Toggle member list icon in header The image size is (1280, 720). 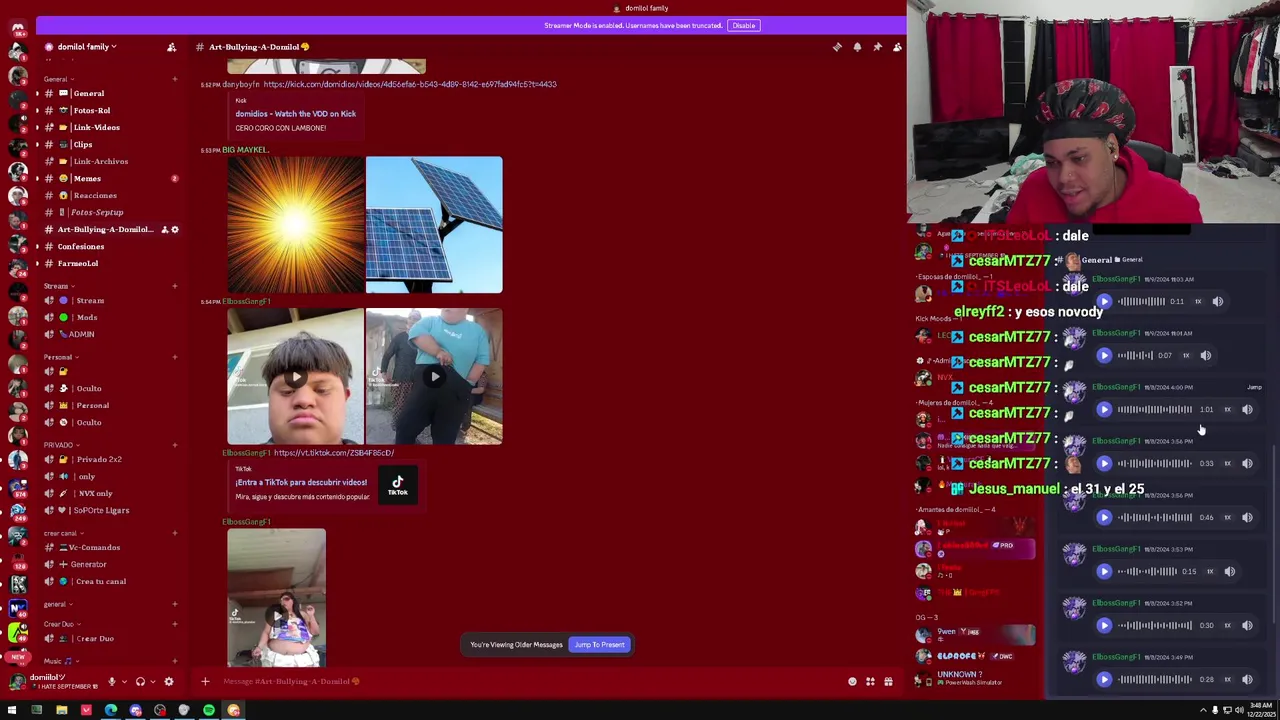897,47
